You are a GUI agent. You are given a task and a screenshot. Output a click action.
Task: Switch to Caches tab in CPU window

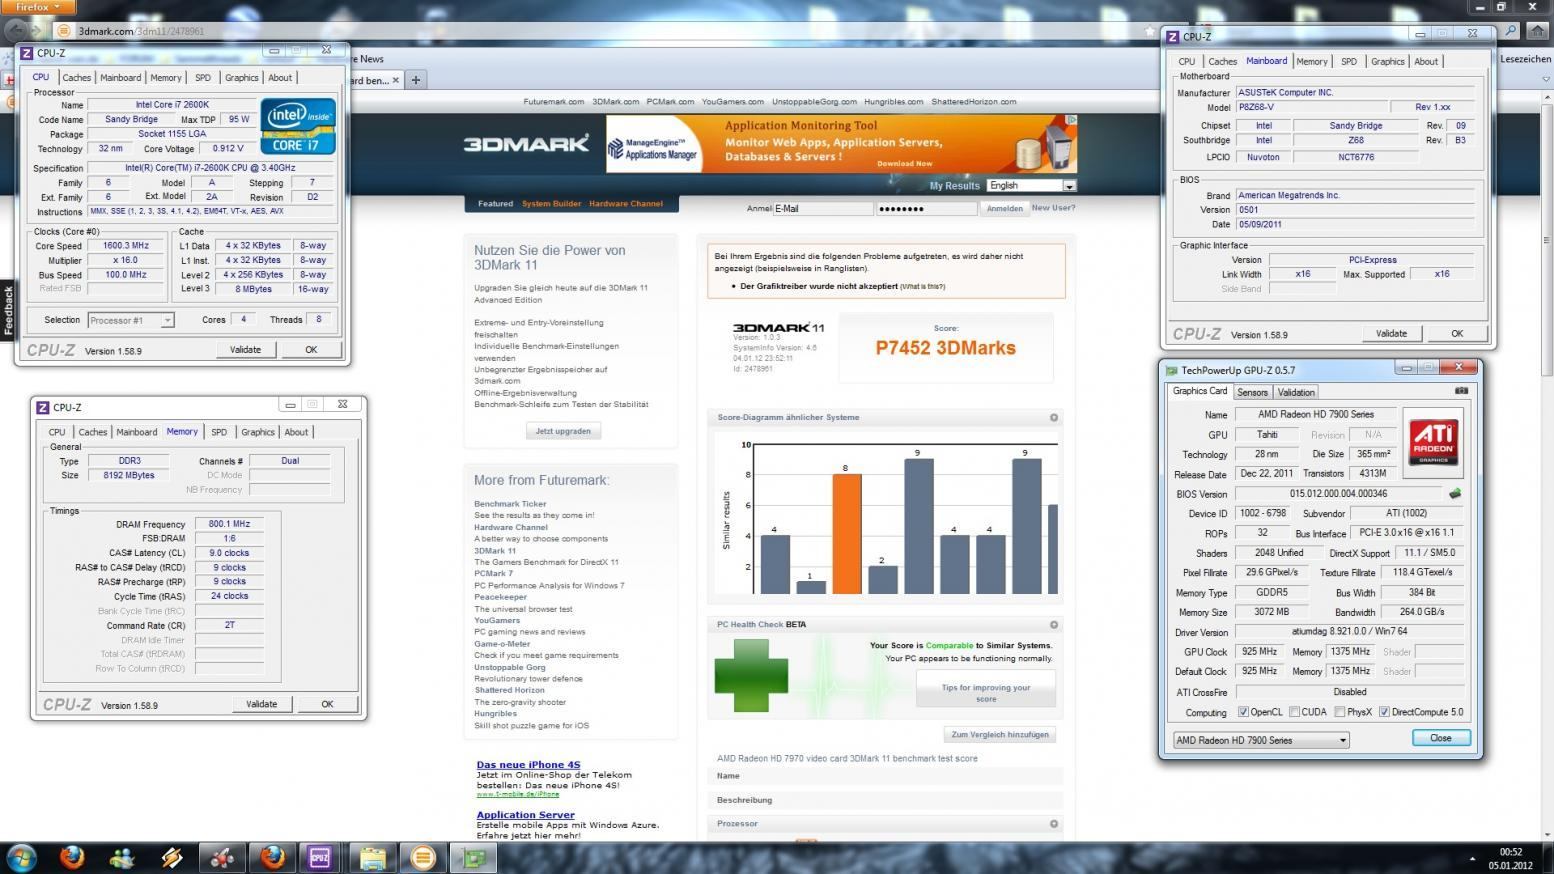point(76,77)
